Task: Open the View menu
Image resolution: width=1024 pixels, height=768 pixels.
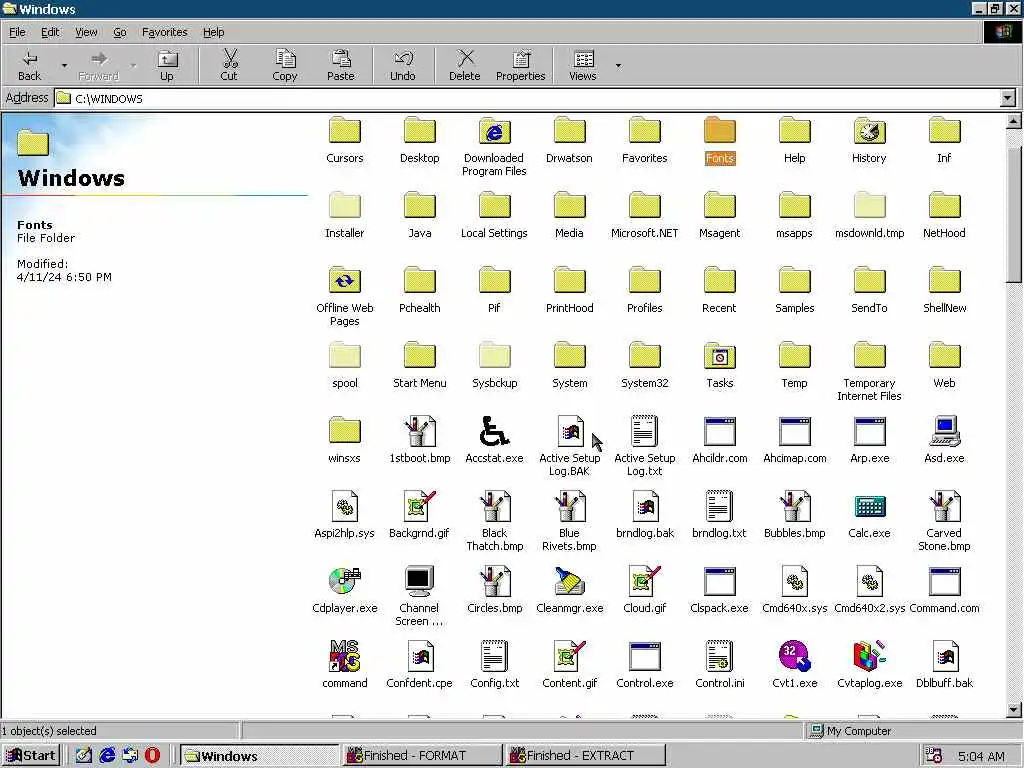Action: tap(86, 32)
